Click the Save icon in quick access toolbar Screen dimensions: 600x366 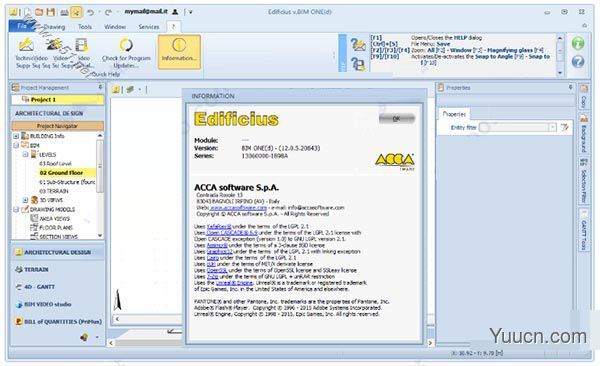click(x=51, y=12)
